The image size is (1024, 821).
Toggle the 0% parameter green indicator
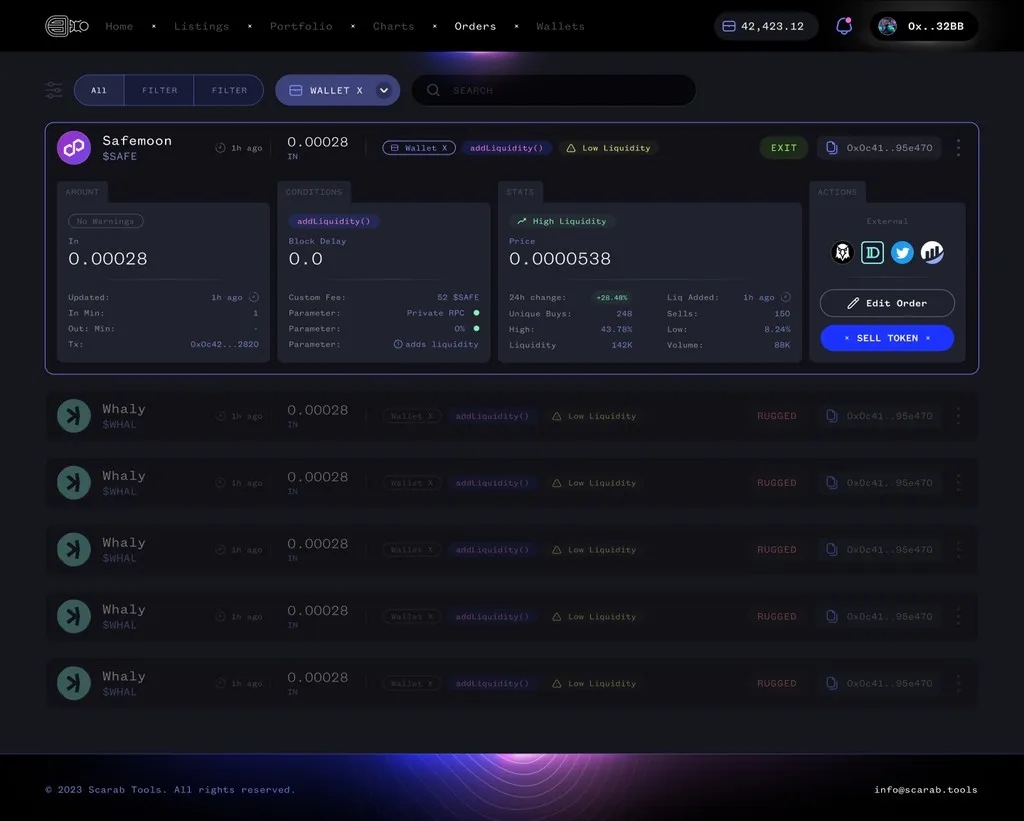tap(476, 329)
